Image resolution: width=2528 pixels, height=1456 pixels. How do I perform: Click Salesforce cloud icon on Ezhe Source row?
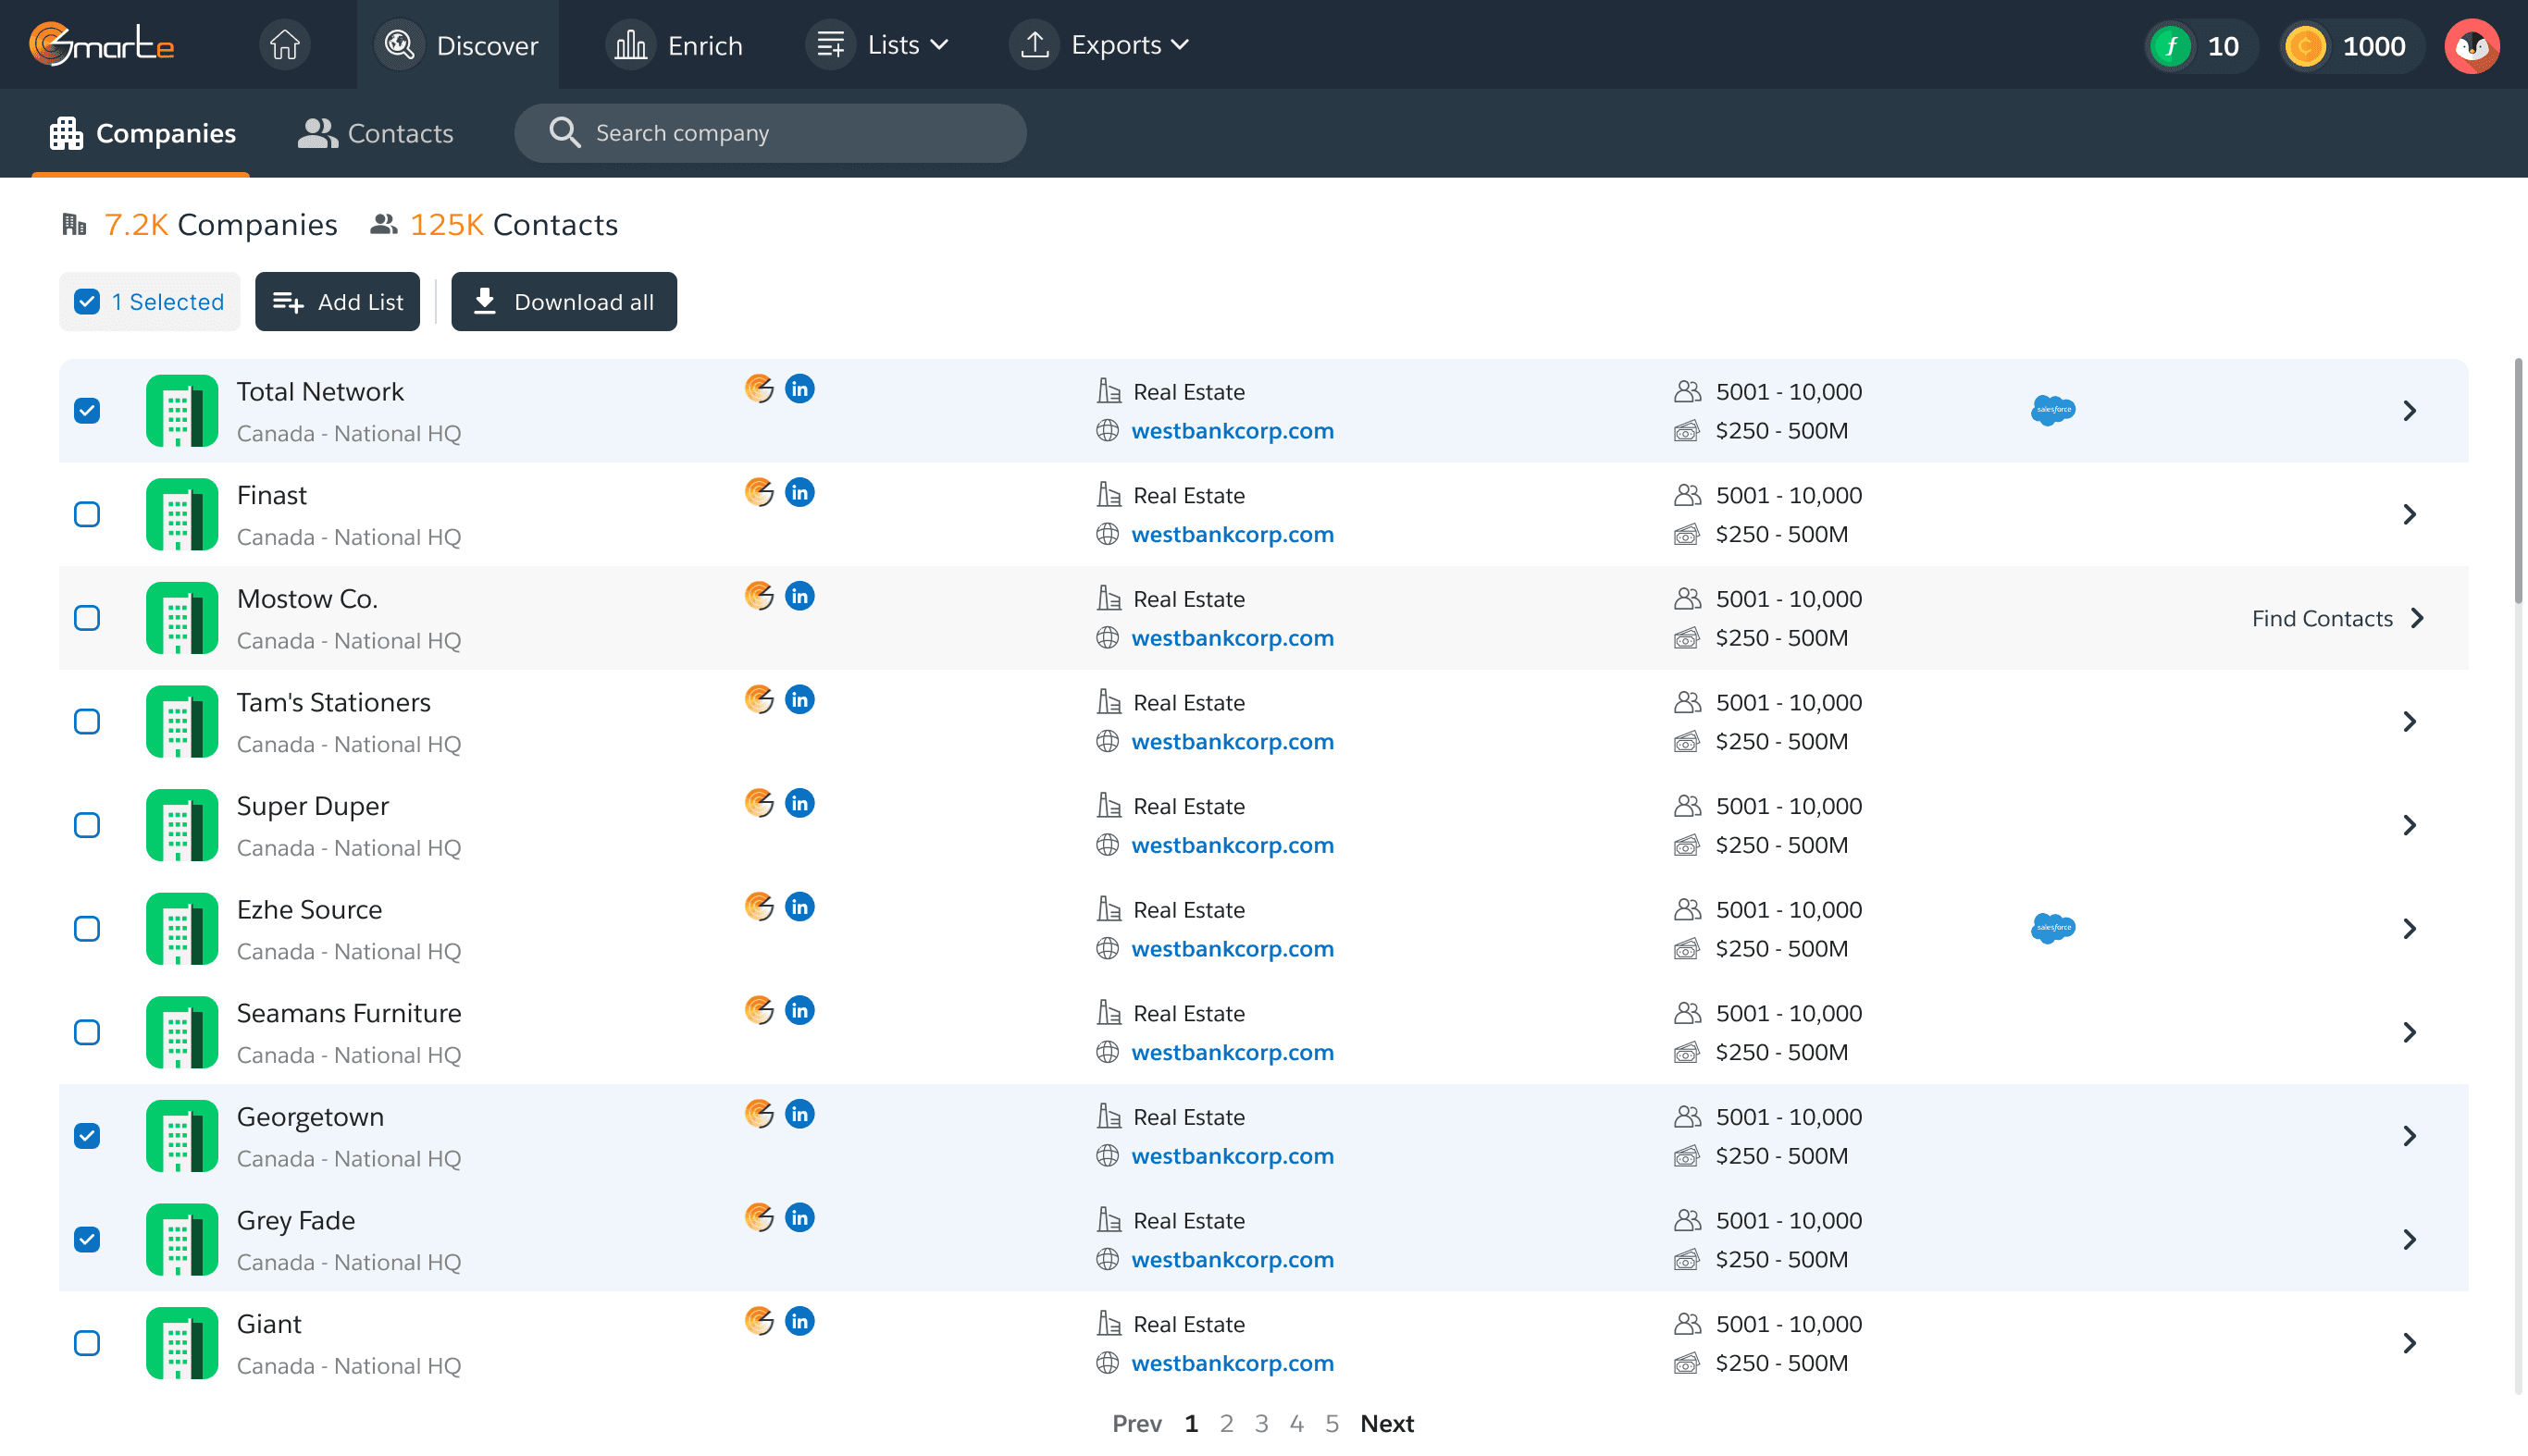(2052, 928)
